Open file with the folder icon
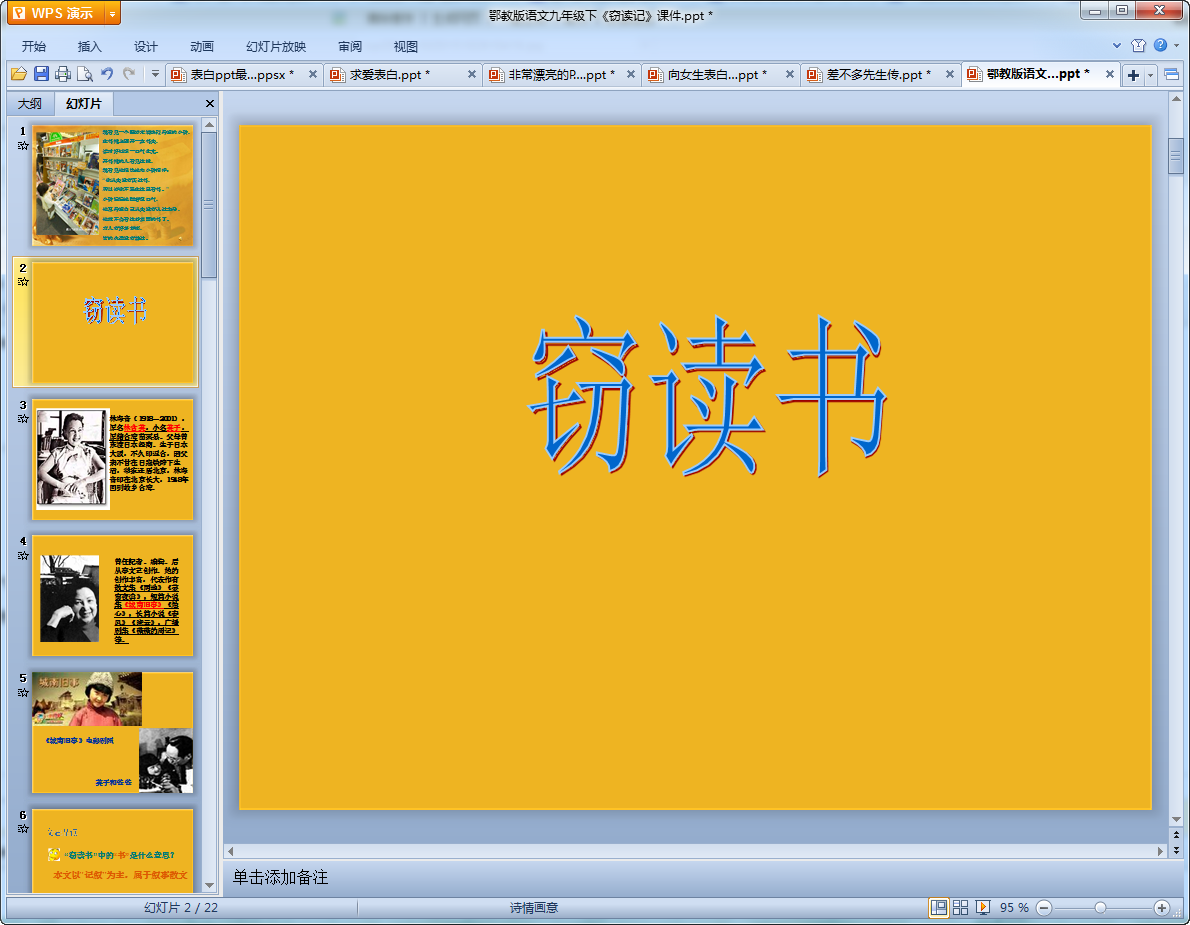 point(19,74)
